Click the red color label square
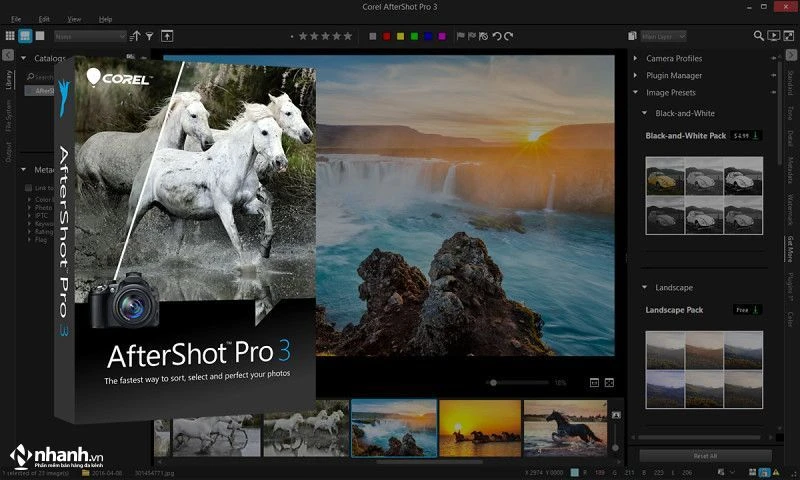This screenshot has height=480, width=800. point(387,36)
